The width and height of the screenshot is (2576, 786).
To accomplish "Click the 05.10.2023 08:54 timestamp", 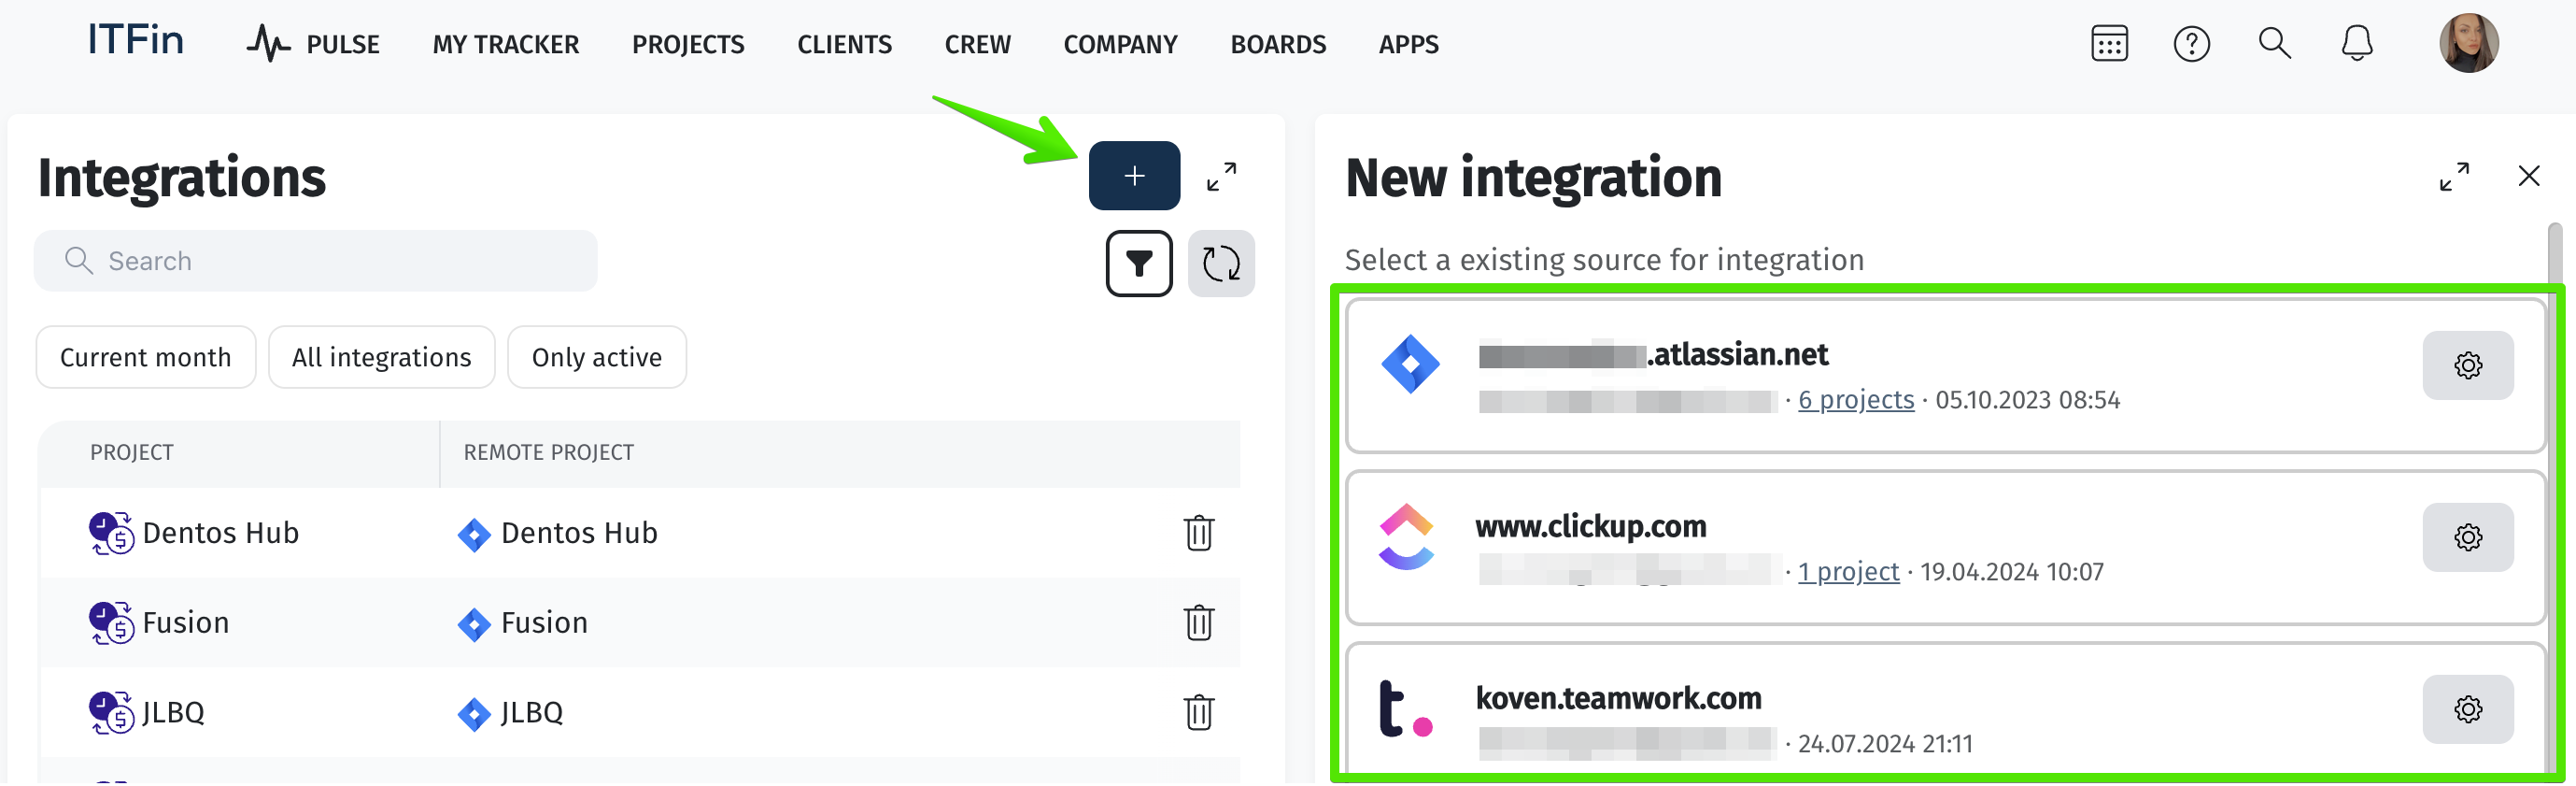I will (2027, 400).
